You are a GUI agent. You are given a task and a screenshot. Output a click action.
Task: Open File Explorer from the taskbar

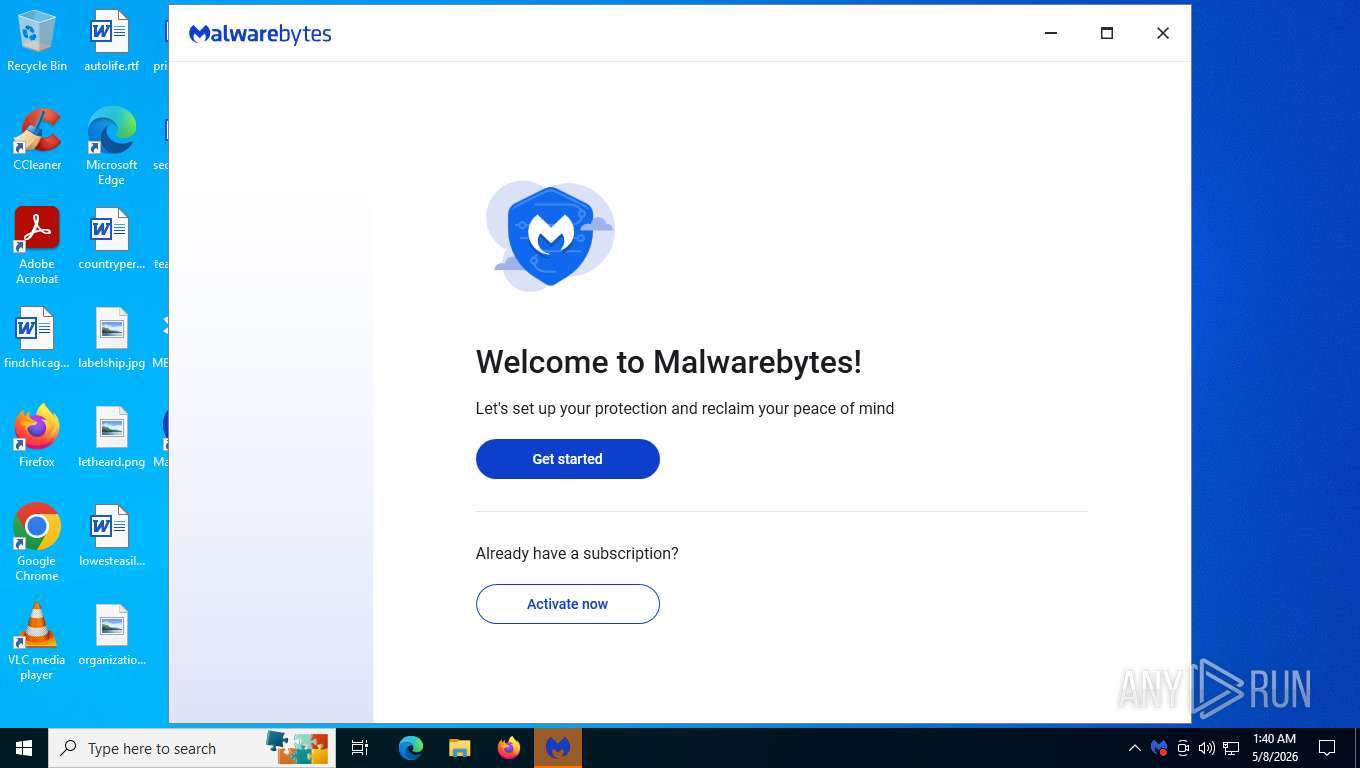tap(459, 748)
